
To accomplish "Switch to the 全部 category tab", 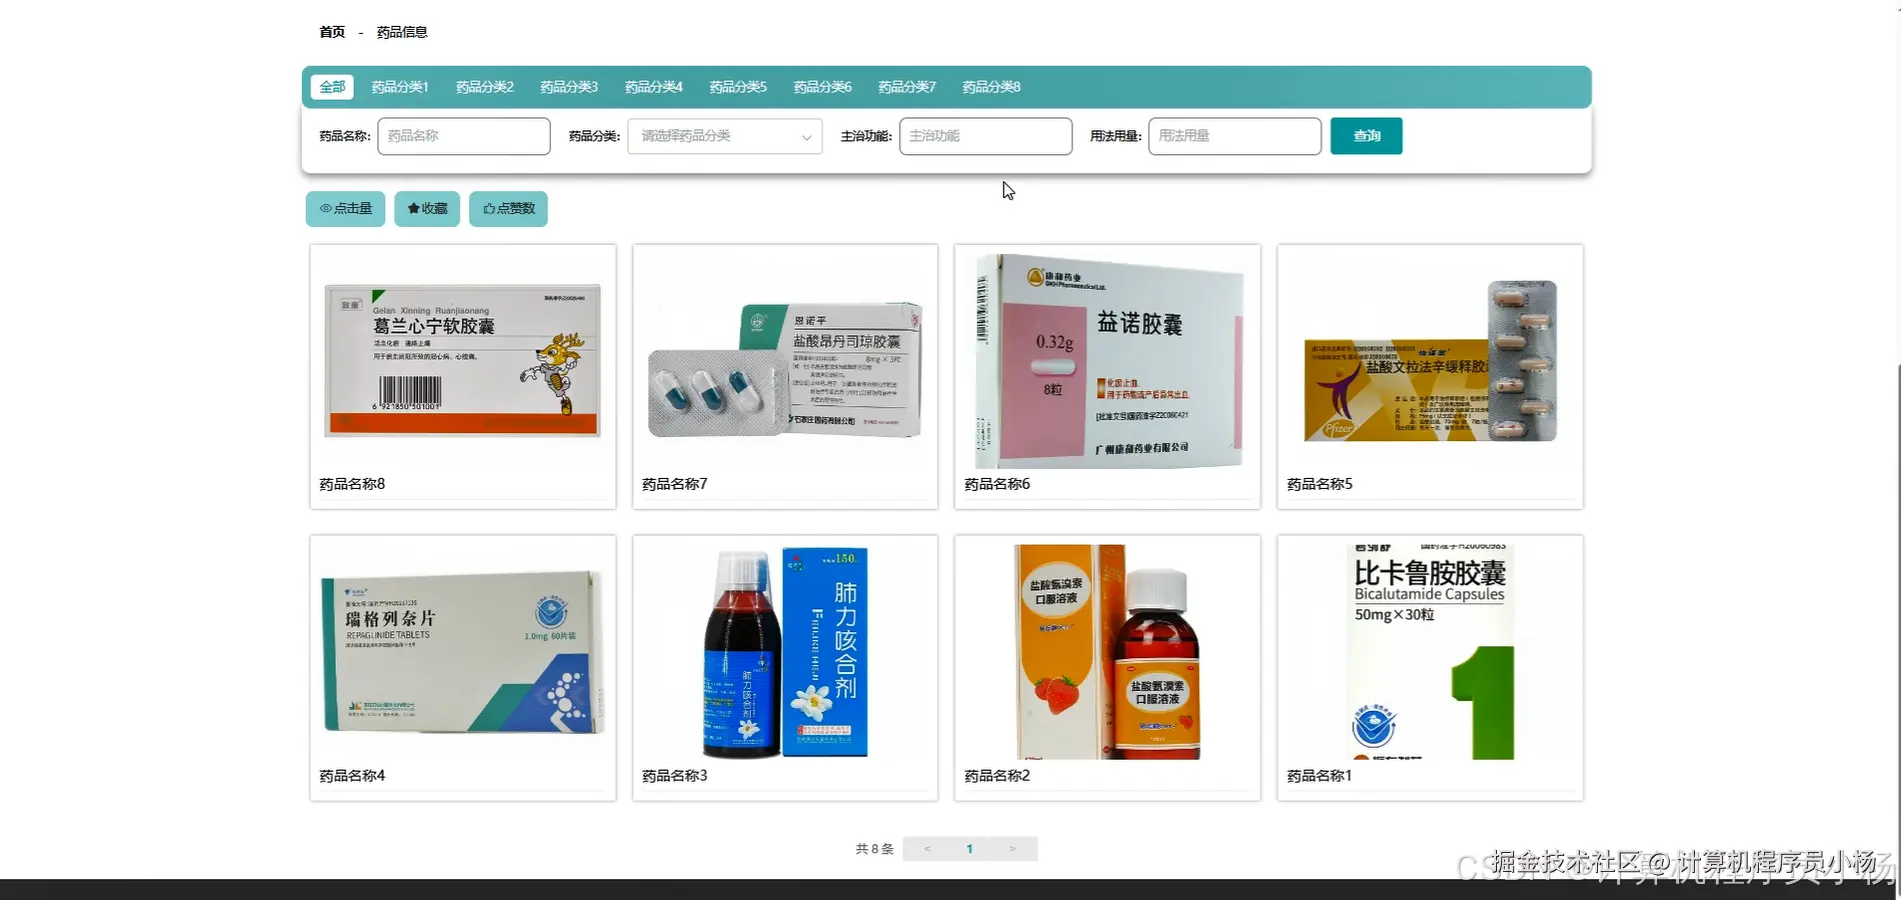I will (x=331, y=87).
